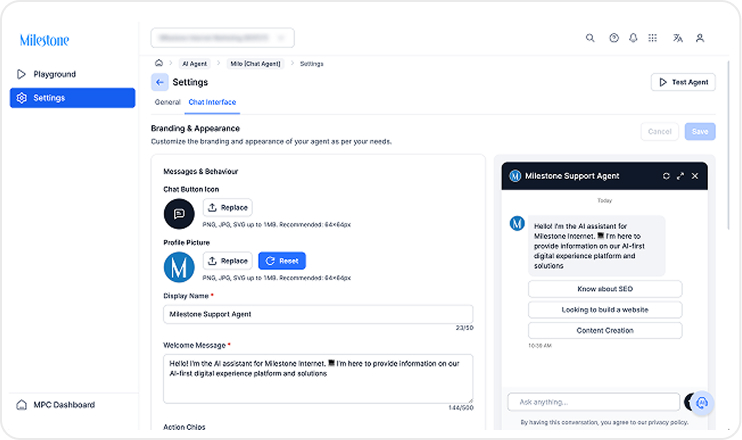742x440 pixels.
Task: Click 'Messages & Behaviour' heading
Action: click(201, 171)
